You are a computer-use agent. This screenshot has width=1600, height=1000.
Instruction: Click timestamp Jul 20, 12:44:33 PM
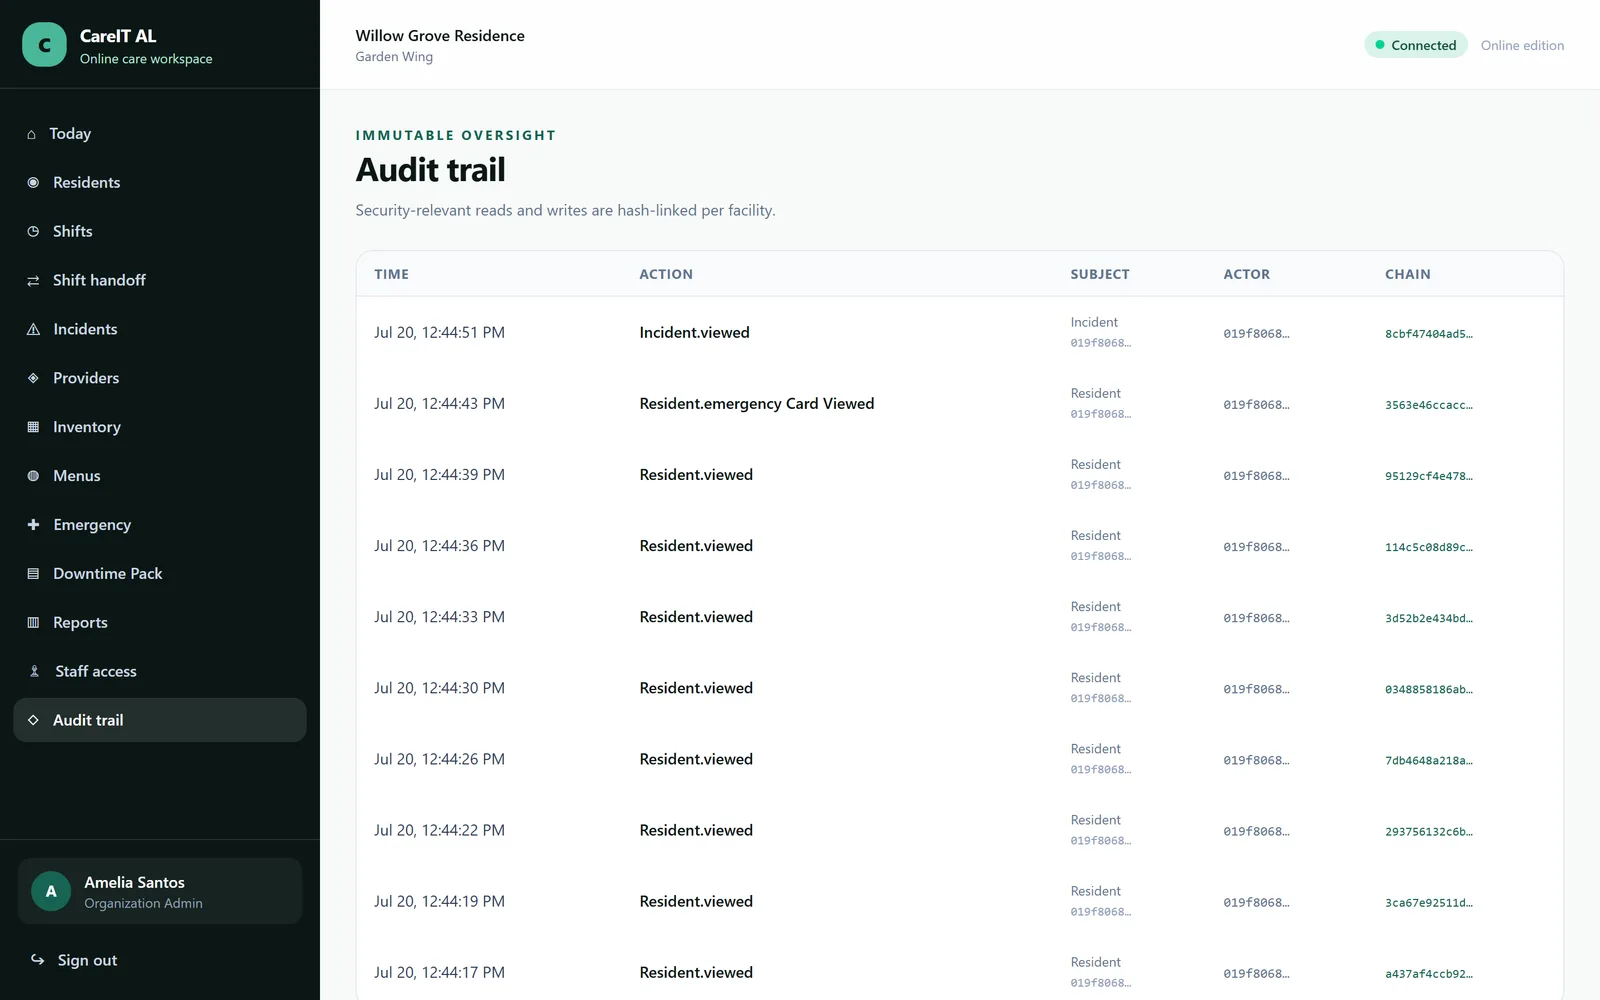(440, 617)
